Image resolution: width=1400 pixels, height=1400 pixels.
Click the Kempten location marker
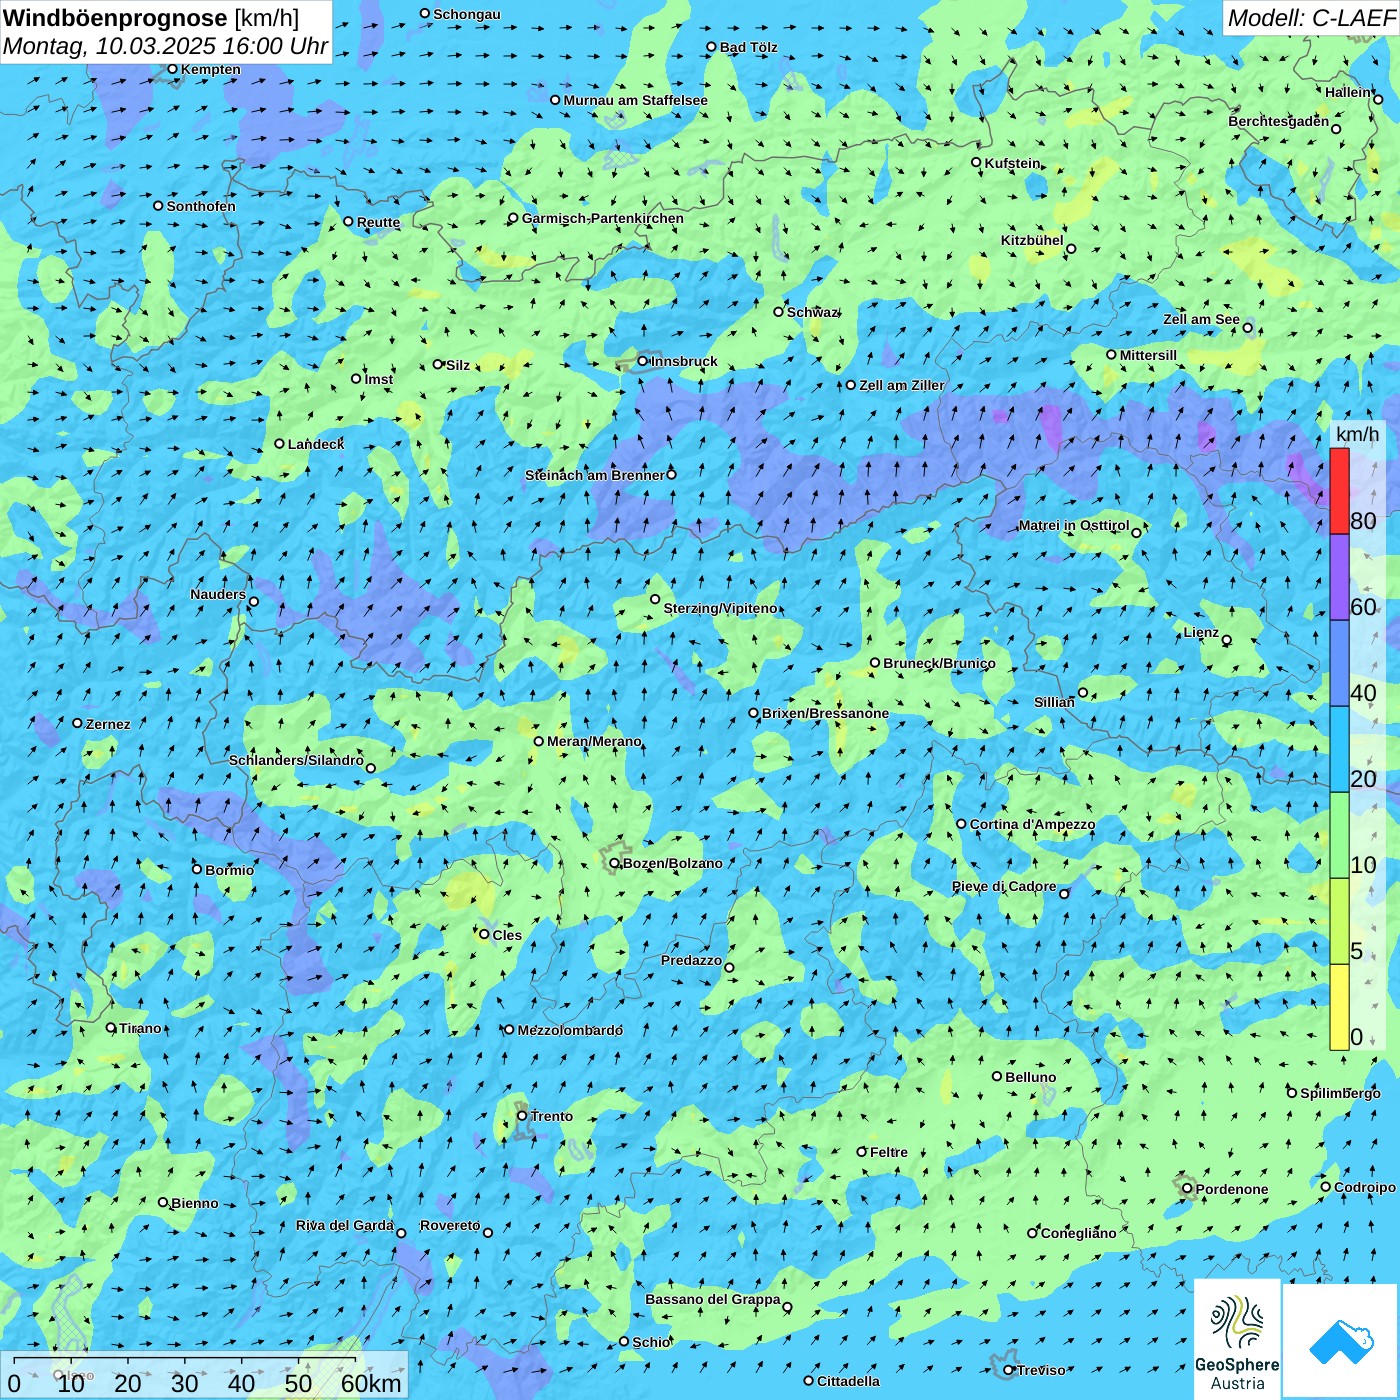(172, 69)
